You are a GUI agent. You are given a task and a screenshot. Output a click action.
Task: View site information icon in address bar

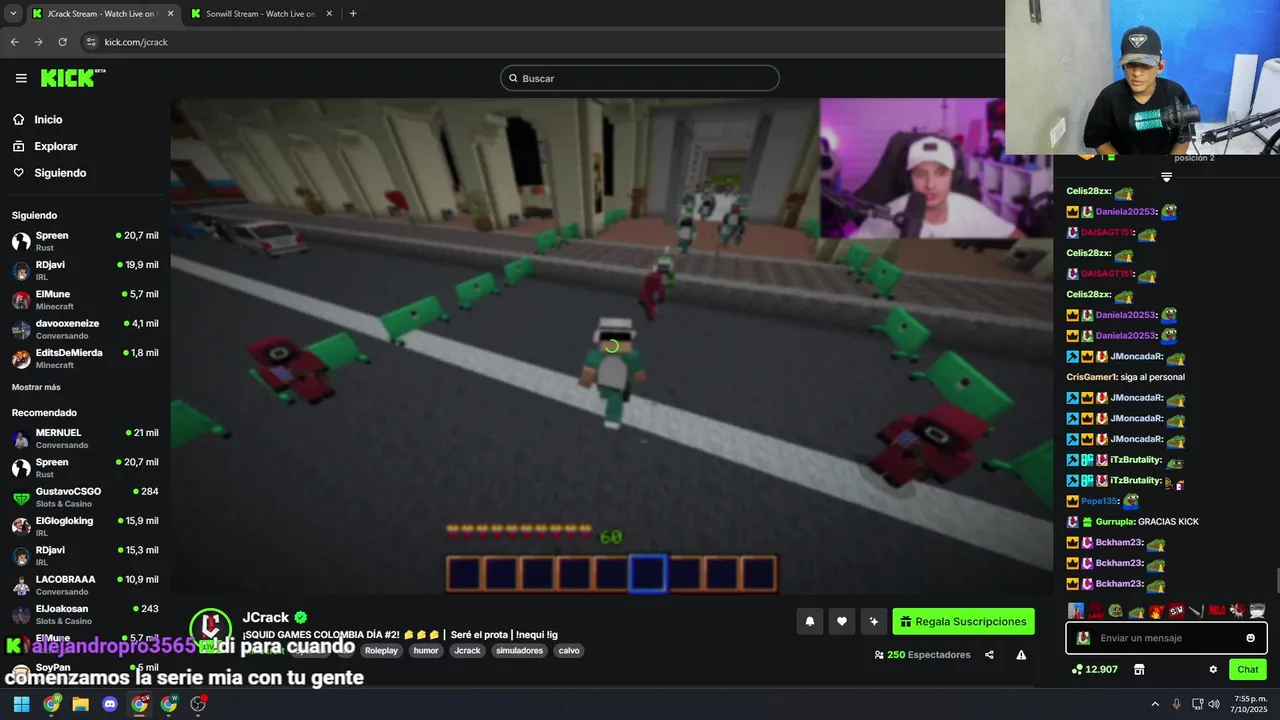point(91,42)
